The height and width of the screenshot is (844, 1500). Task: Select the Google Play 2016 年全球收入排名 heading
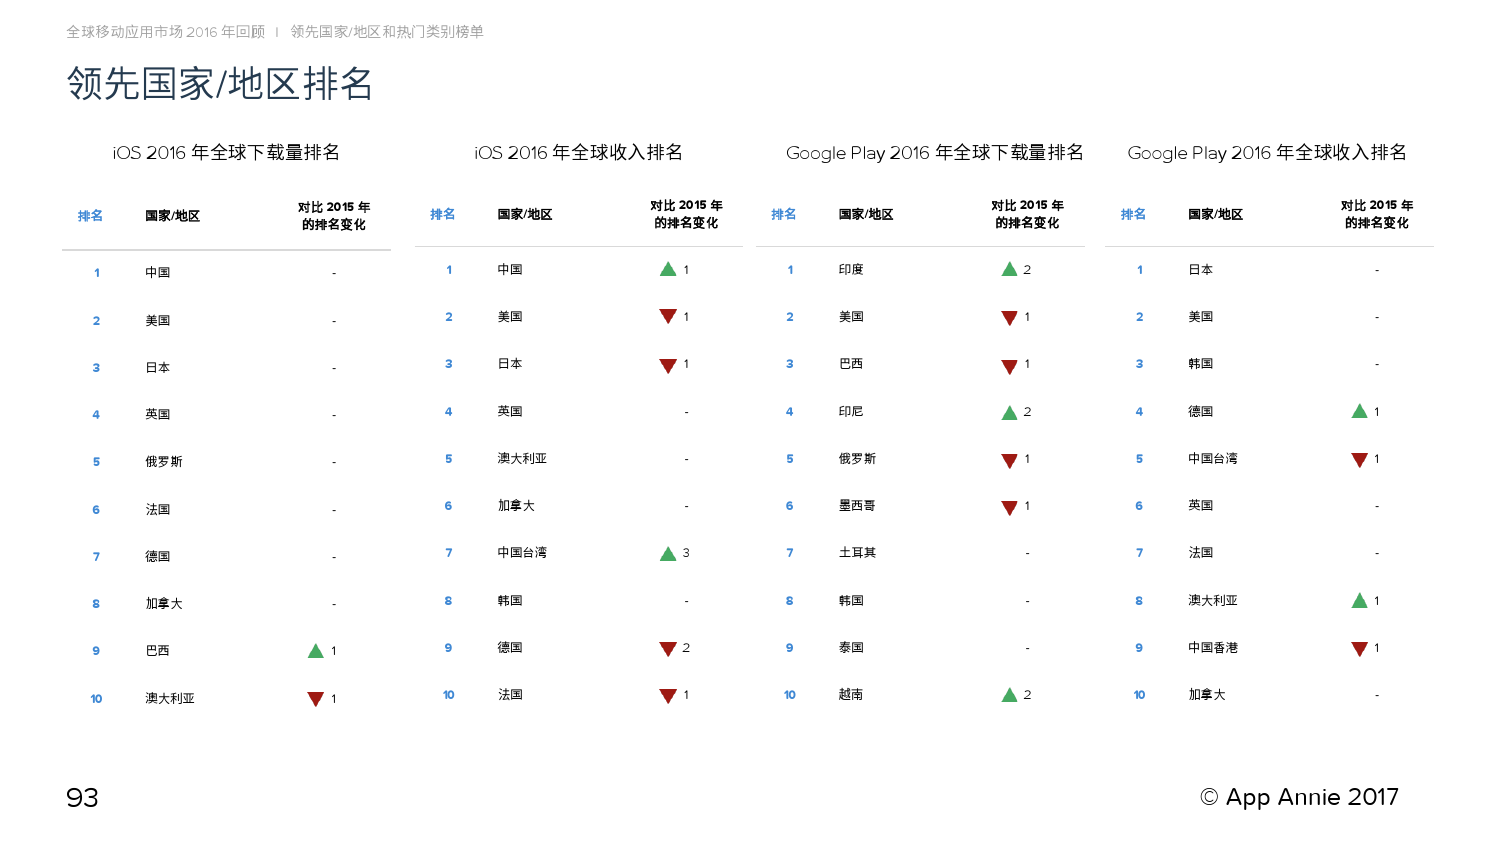(x=1267, y=153)
